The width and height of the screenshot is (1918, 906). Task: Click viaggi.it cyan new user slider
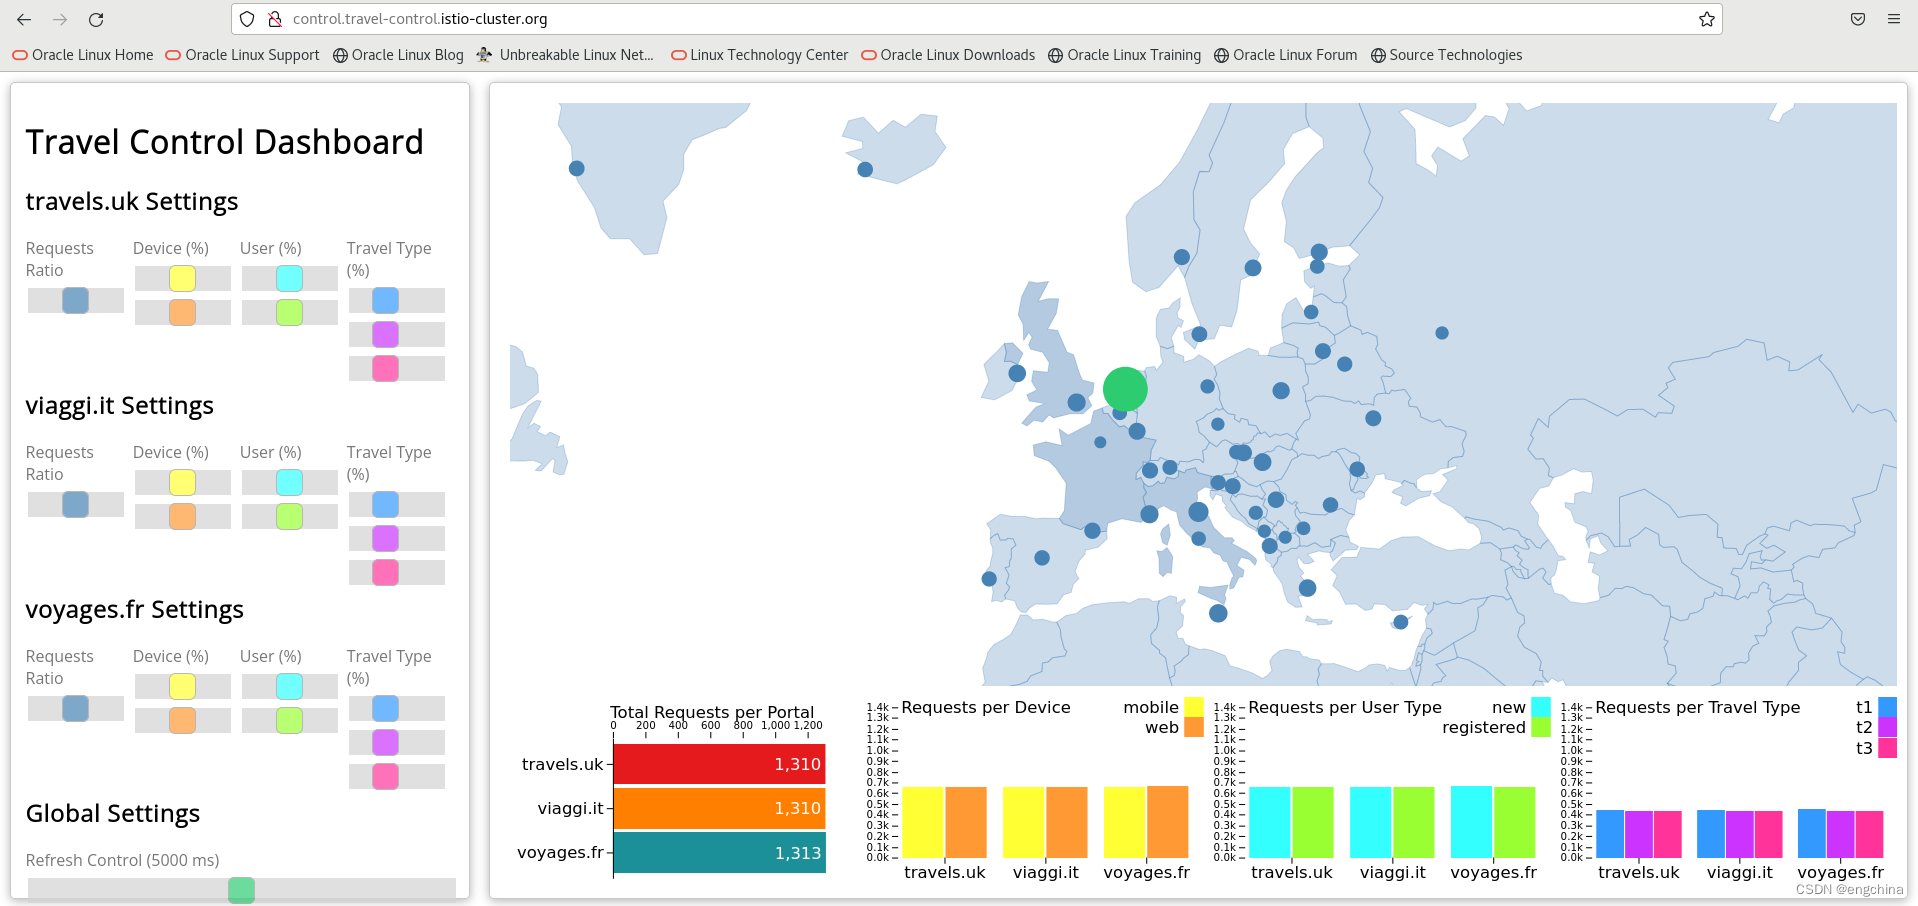[x=289, y=482]
